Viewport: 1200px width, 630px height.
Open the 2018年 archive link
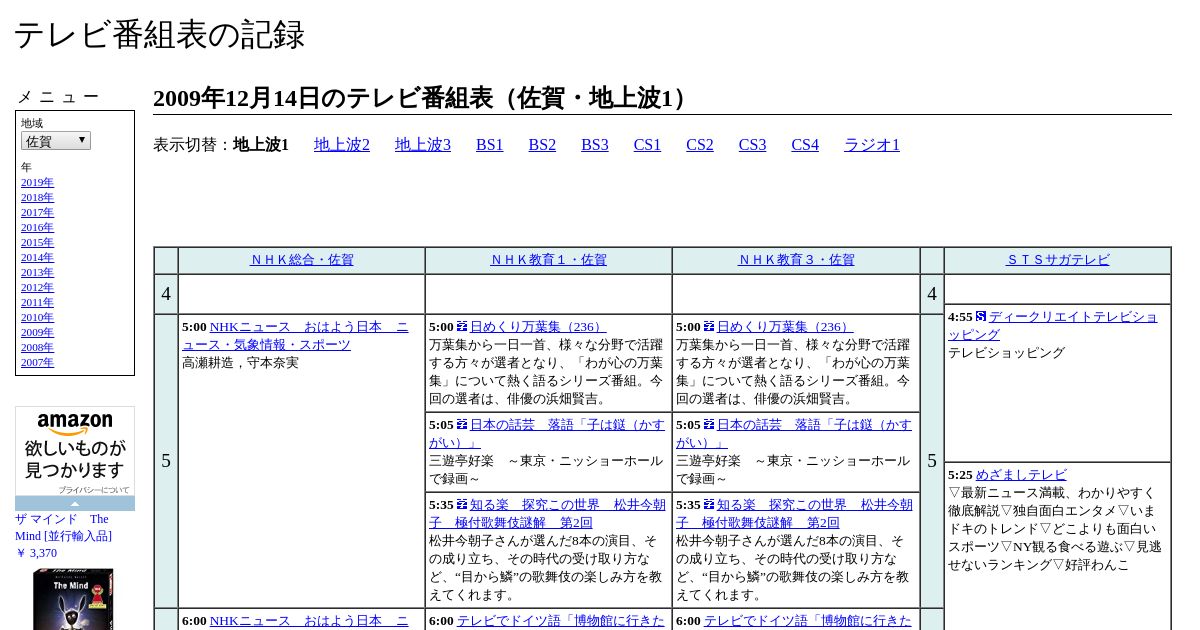[37, 198]
